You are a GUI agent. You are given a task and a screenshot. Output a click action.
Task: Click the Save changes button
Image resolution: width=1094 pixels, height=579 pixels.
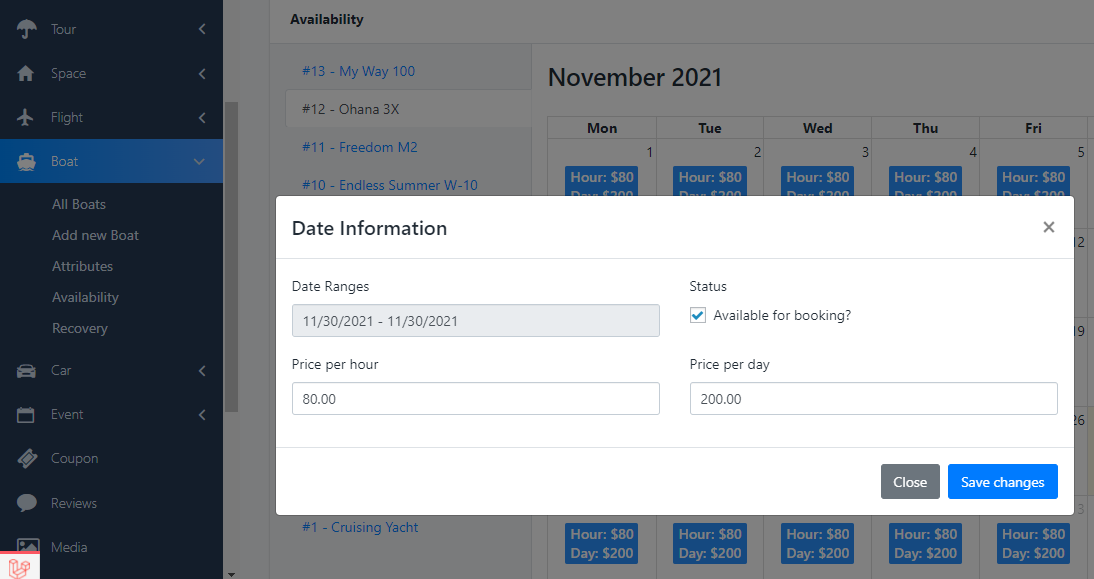click(x=1002, y=482)
